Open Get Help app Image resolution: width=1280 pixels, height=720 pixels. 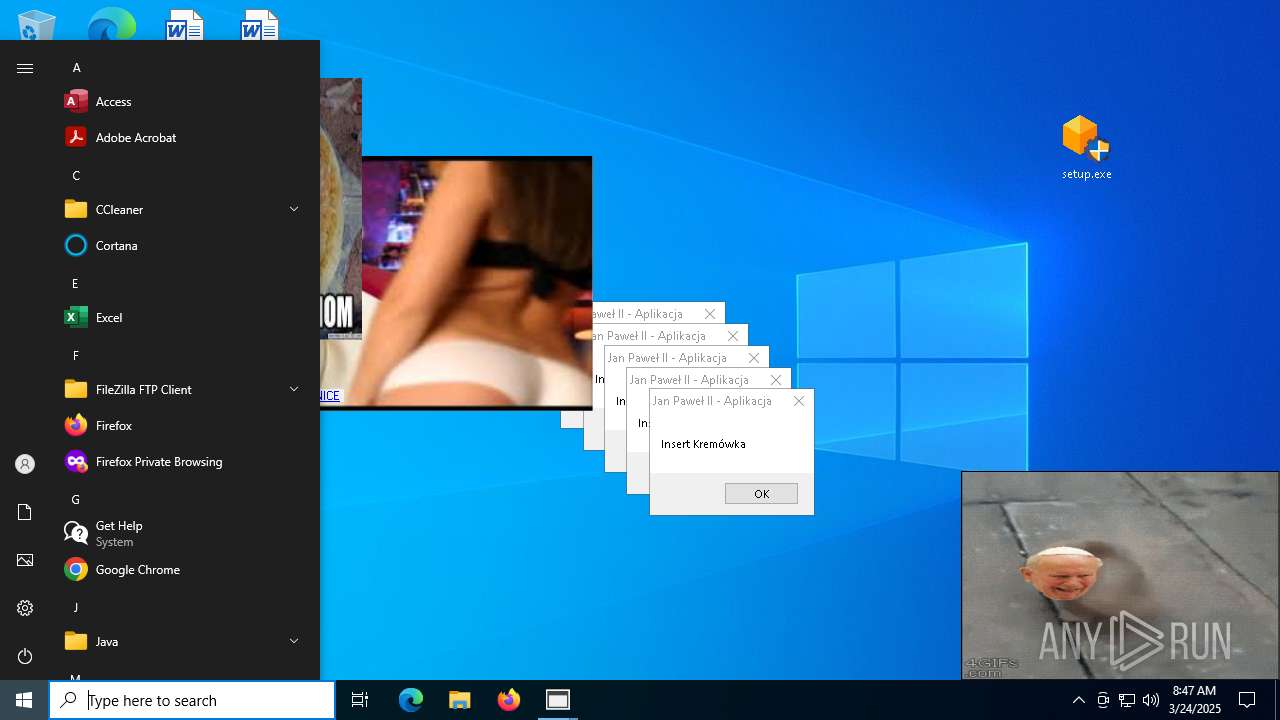[x=181, y=534]
